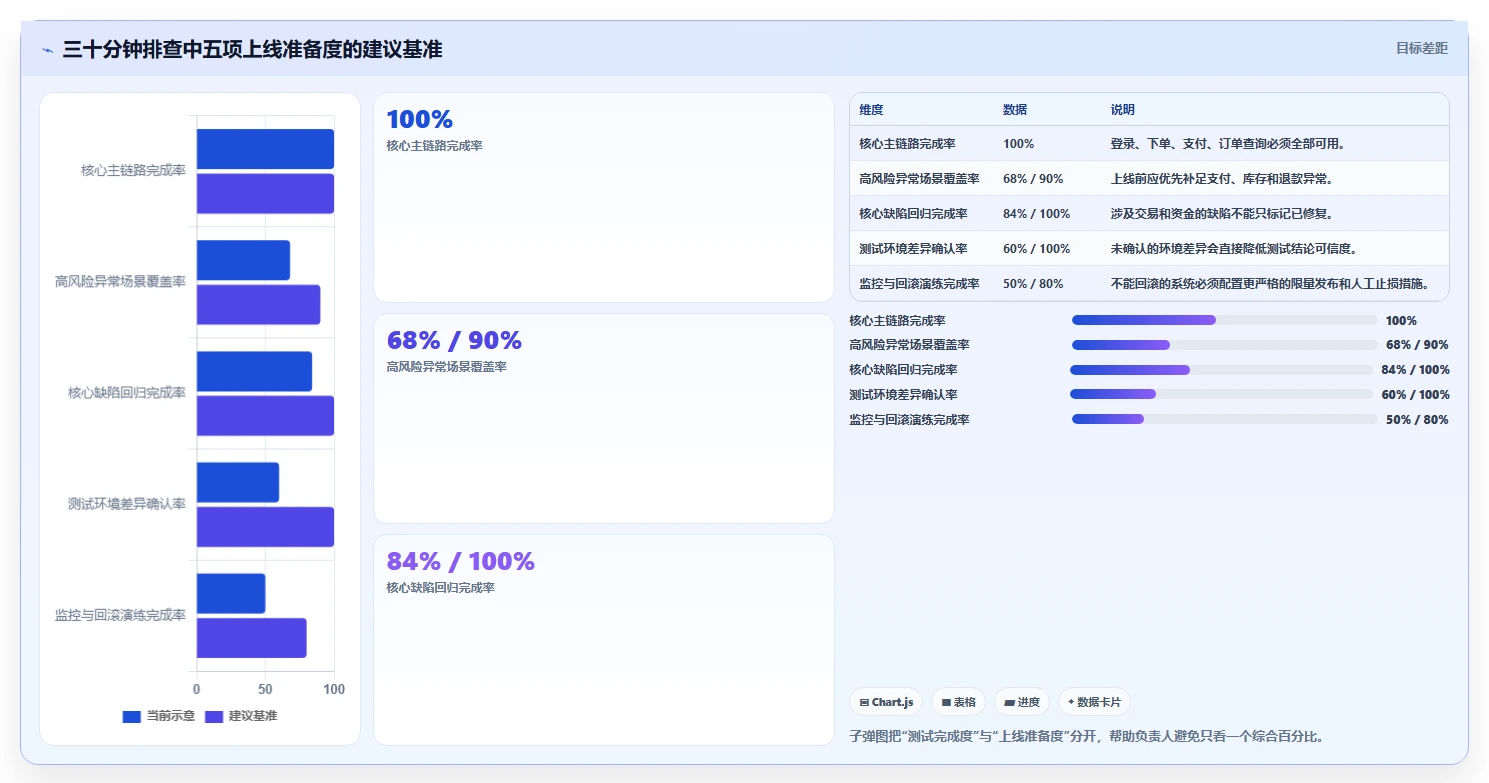
Task: Click the title 三十分钟排查中五项上线准备度的建议基准
Action: click(252, 49)
